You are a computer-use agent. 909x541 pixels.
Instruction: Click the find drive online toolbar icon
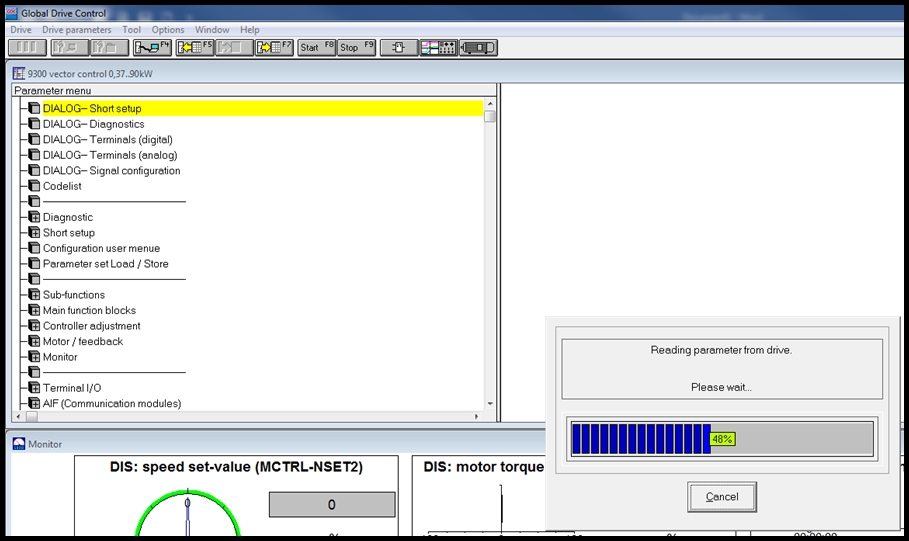(68, 48)
